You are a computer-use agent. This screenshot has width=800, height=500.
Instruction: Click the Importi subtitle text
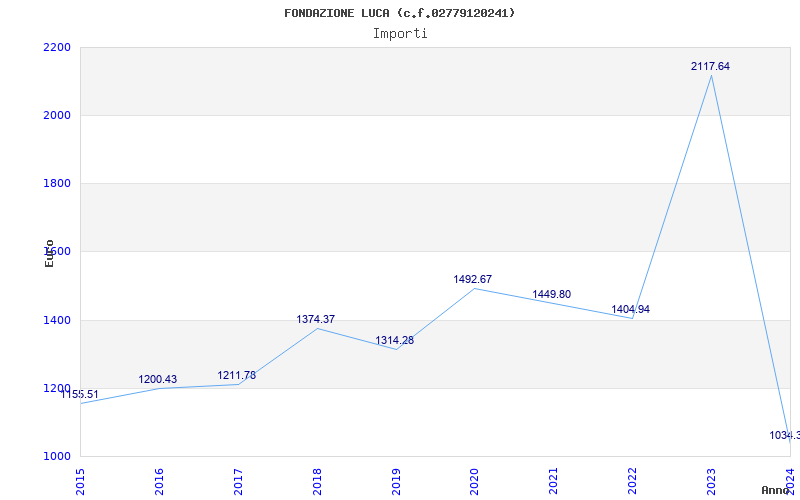pyautogui.click(x=400, y=33)
